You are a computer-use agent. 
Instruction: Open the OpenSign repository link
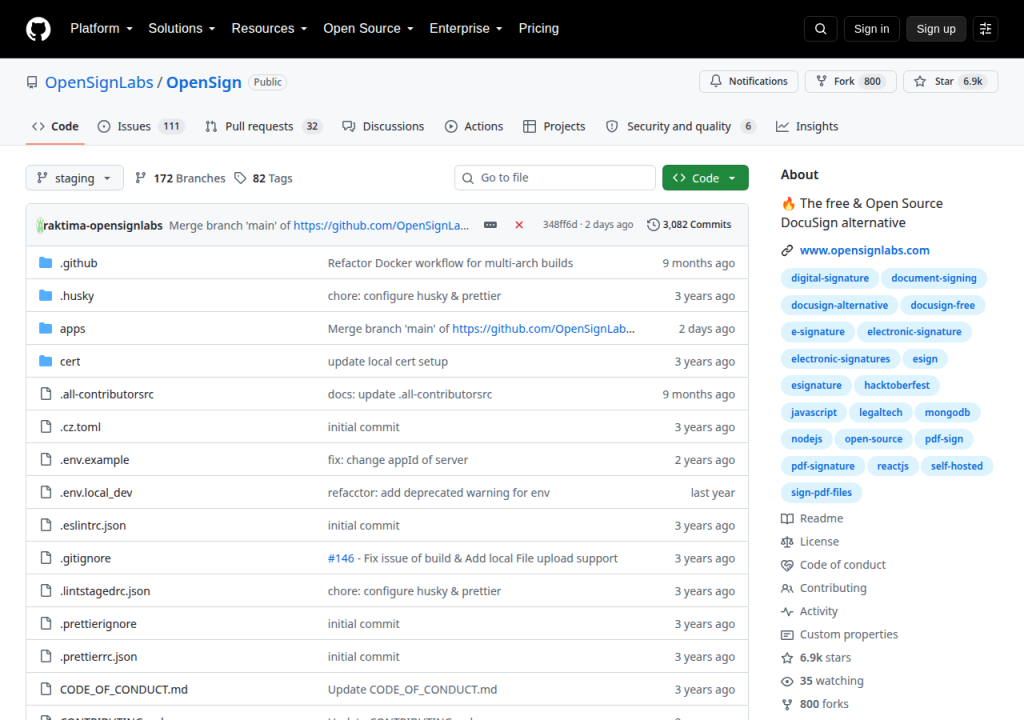(x=204, y=82)
